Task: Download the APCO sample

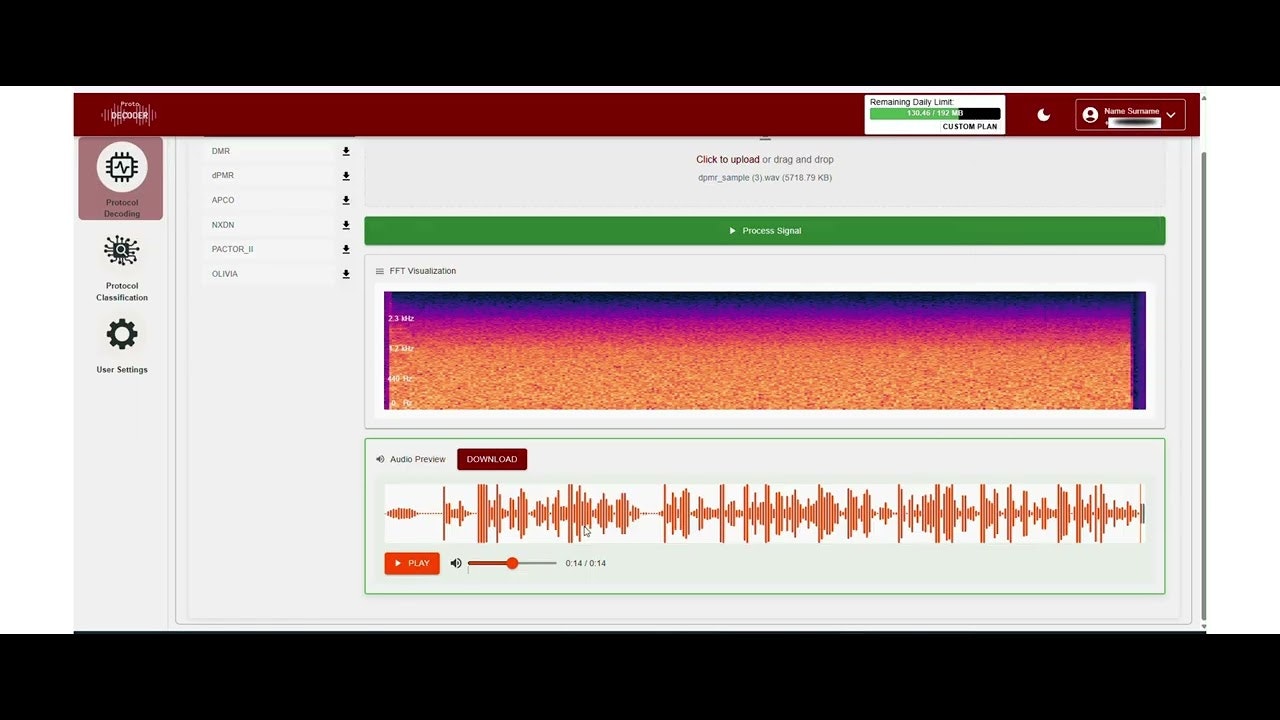Action: pyautogui.click(x=346, y=200)
